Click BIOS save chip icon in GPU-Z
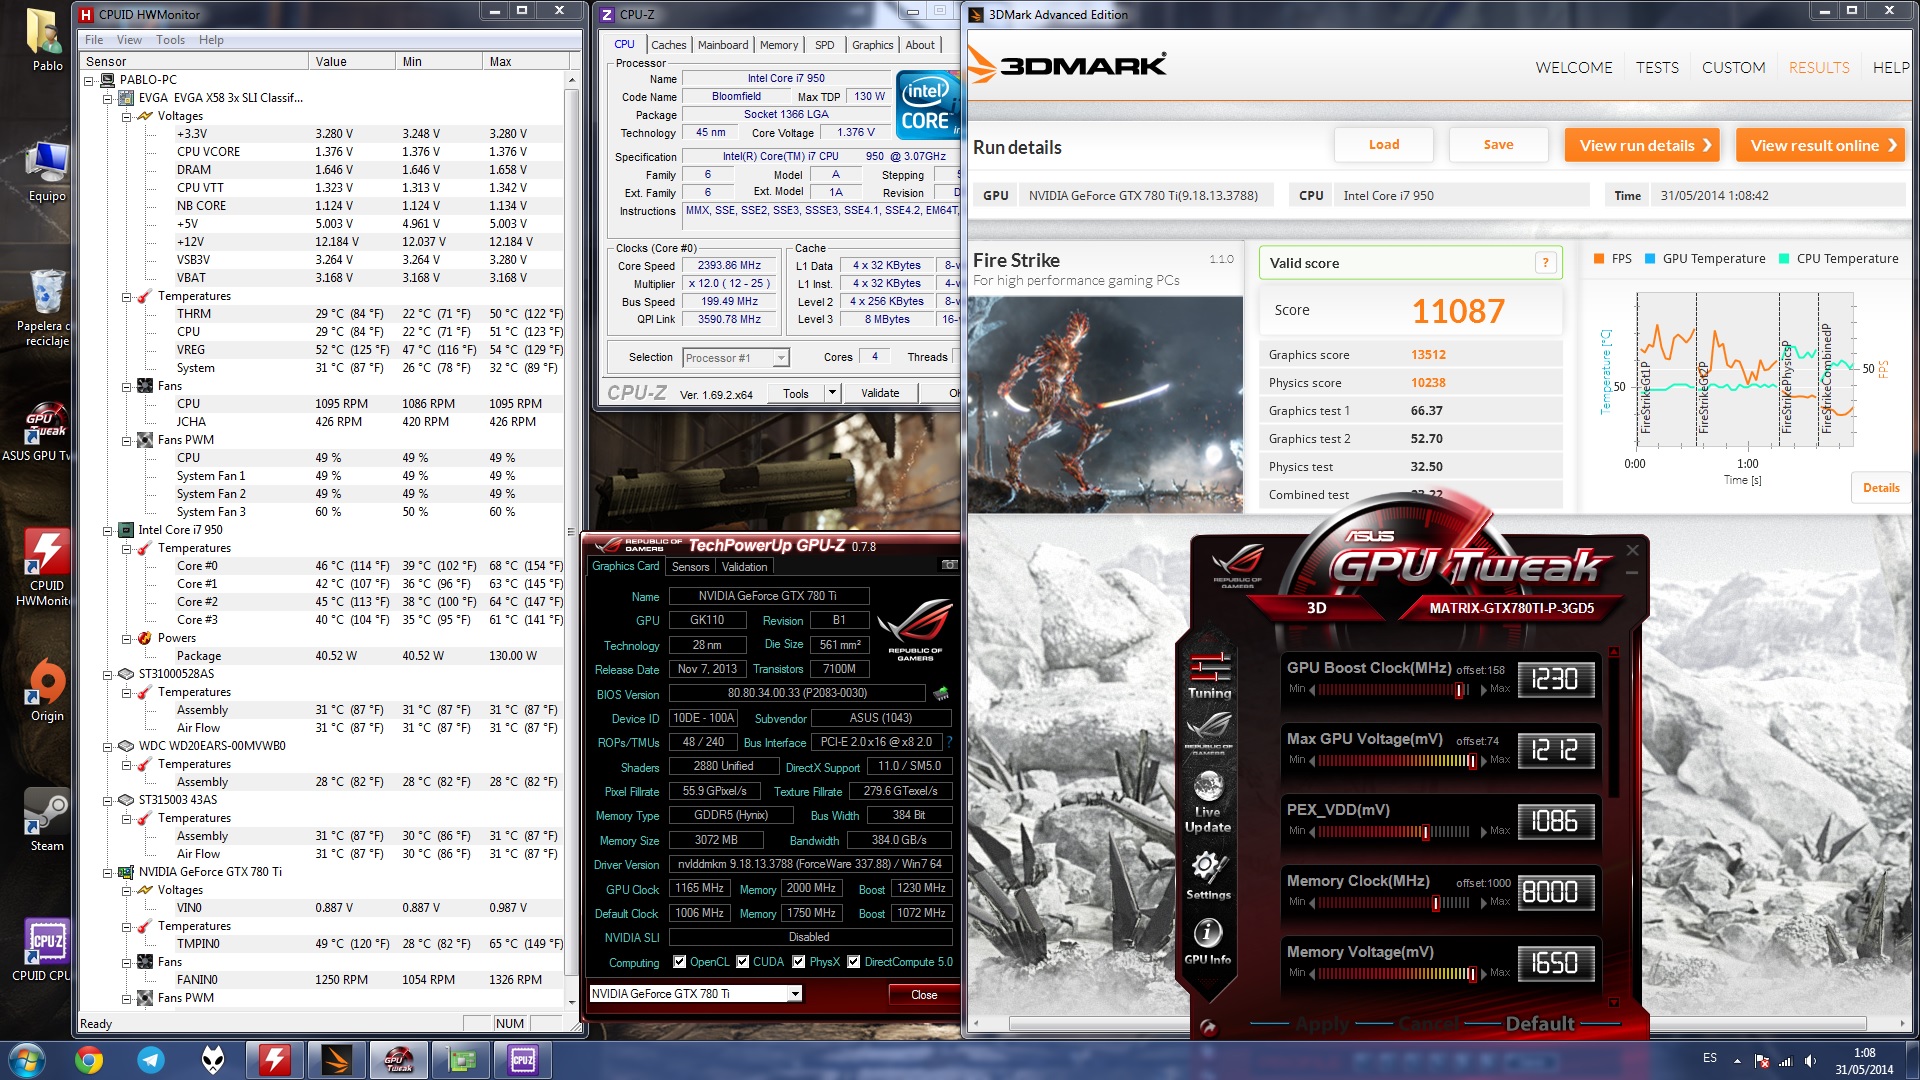Image resolution: width=1920 pixels, height=1080 pixels. pyautogui.click(x=940, y=693)
